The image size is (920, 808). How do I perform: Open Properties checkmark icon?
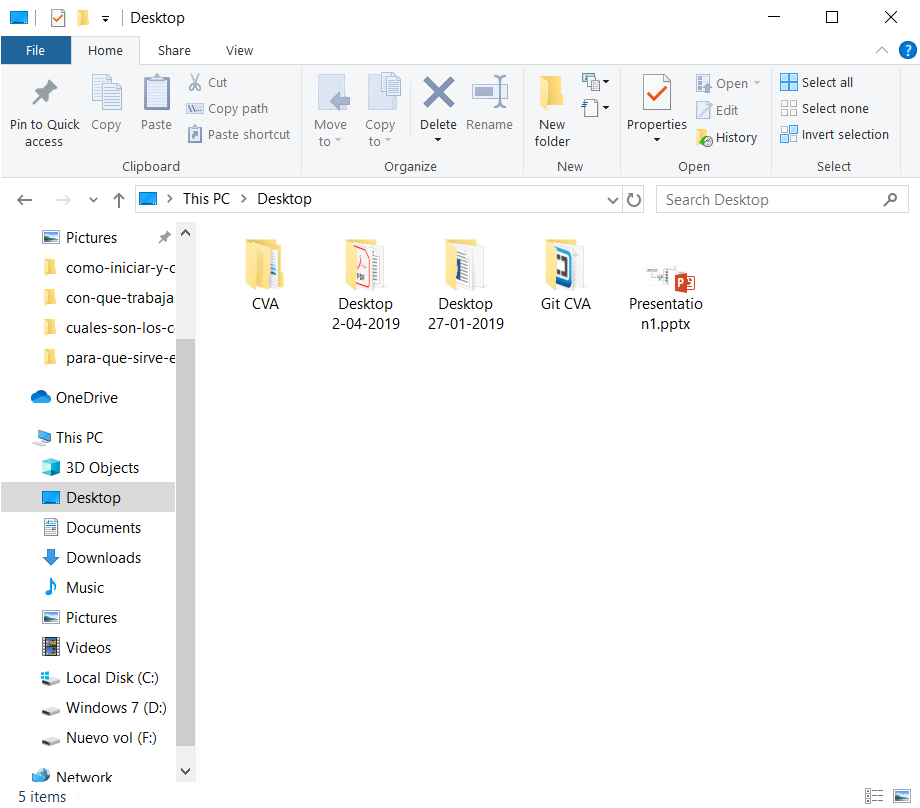point(657,93)
